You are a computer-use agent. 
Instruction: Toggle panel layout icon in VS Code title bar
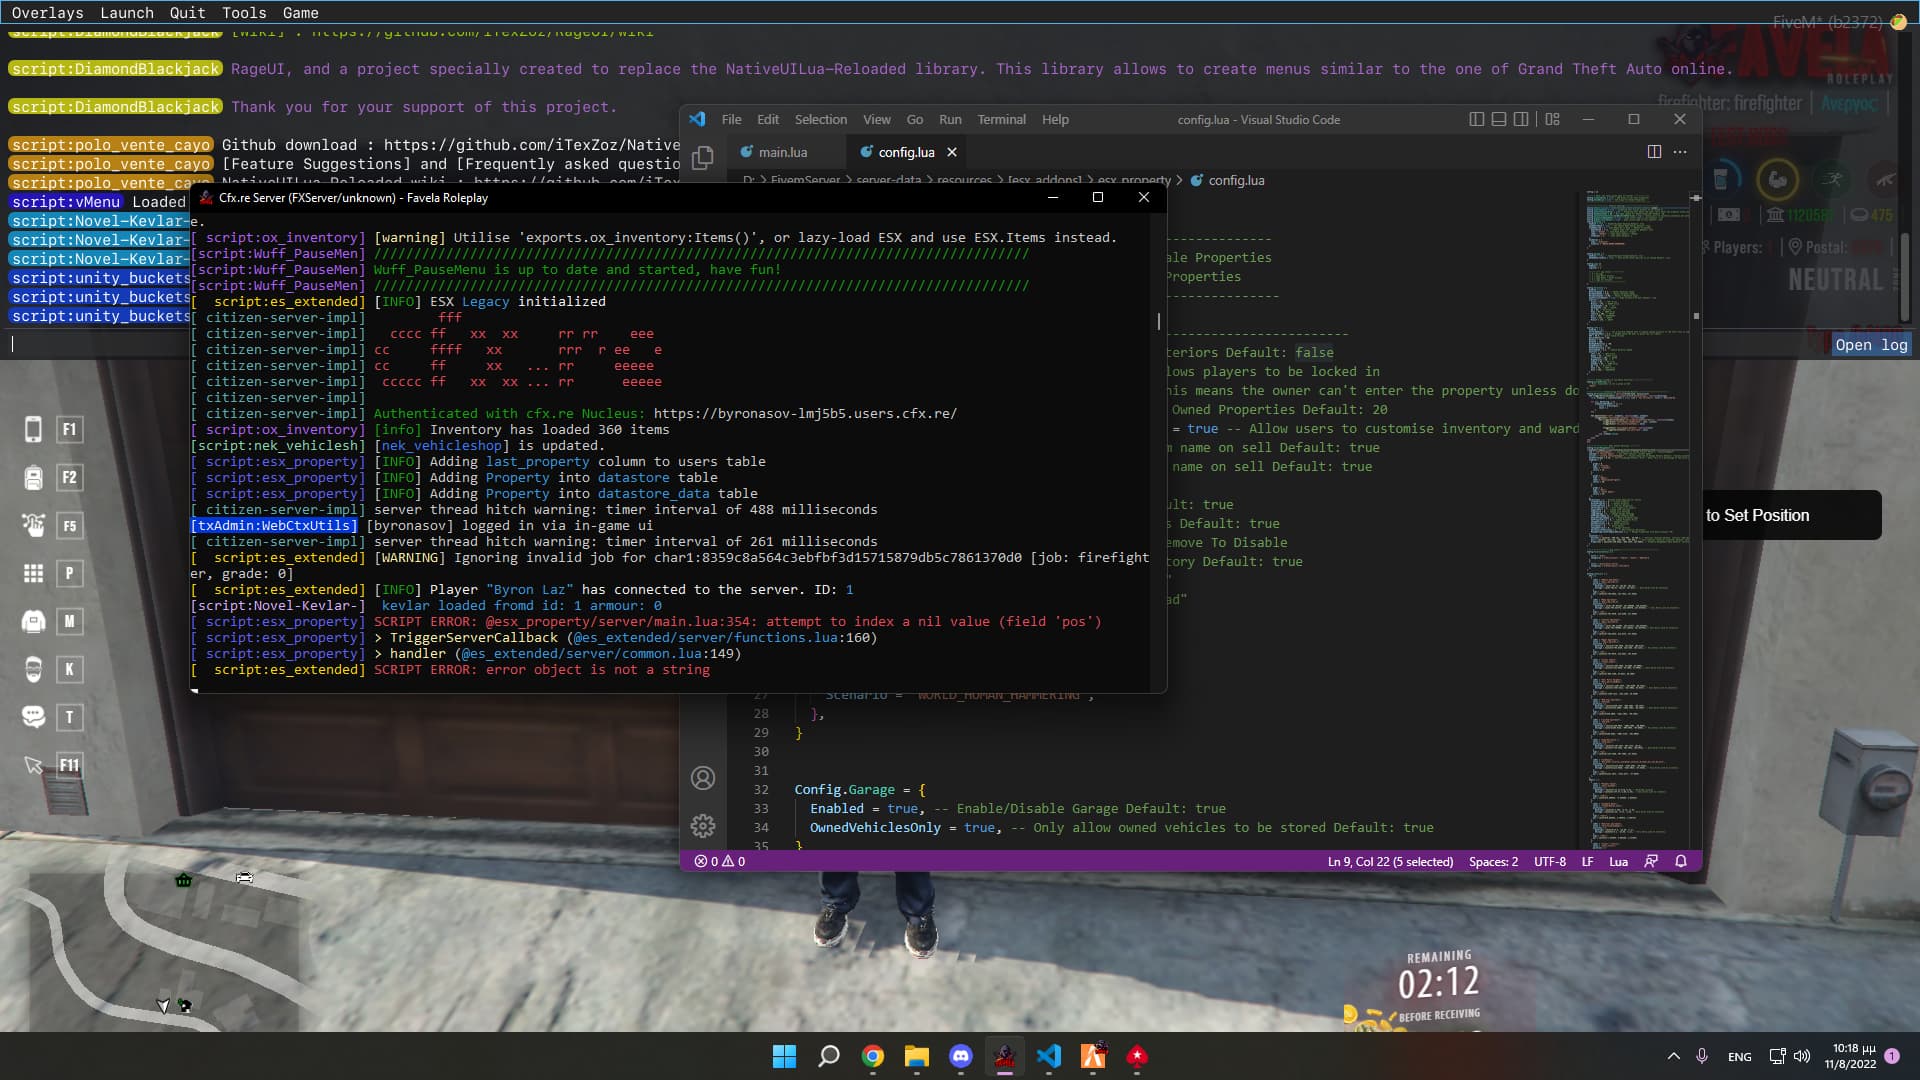1498,119
